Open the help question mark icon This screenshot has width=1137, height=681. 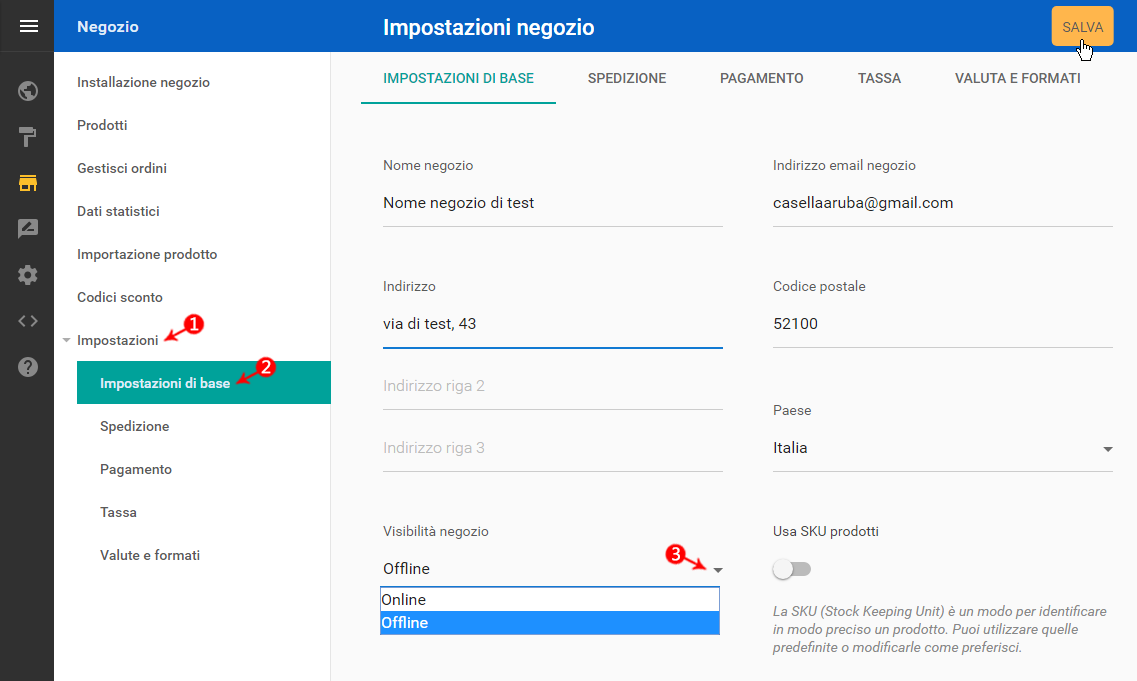[28, 367]
